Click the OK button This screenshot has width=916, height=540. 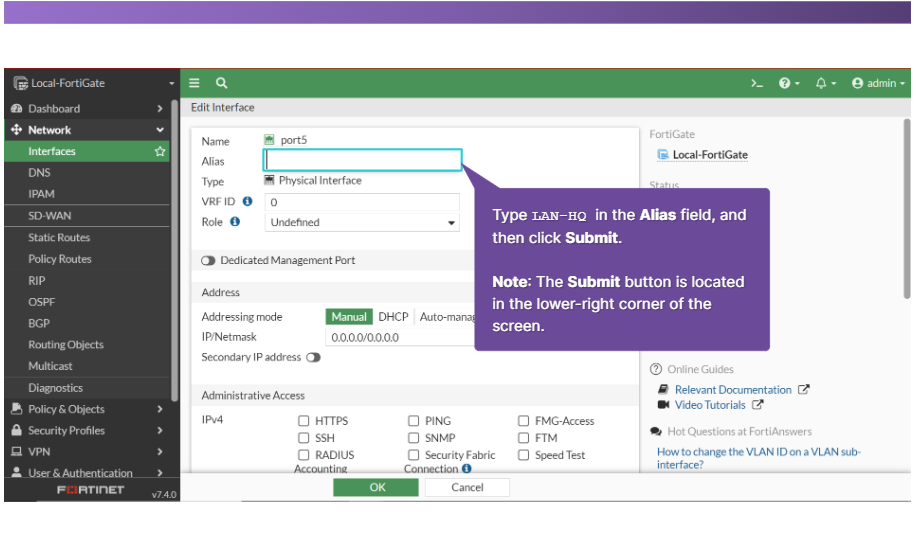376,487
